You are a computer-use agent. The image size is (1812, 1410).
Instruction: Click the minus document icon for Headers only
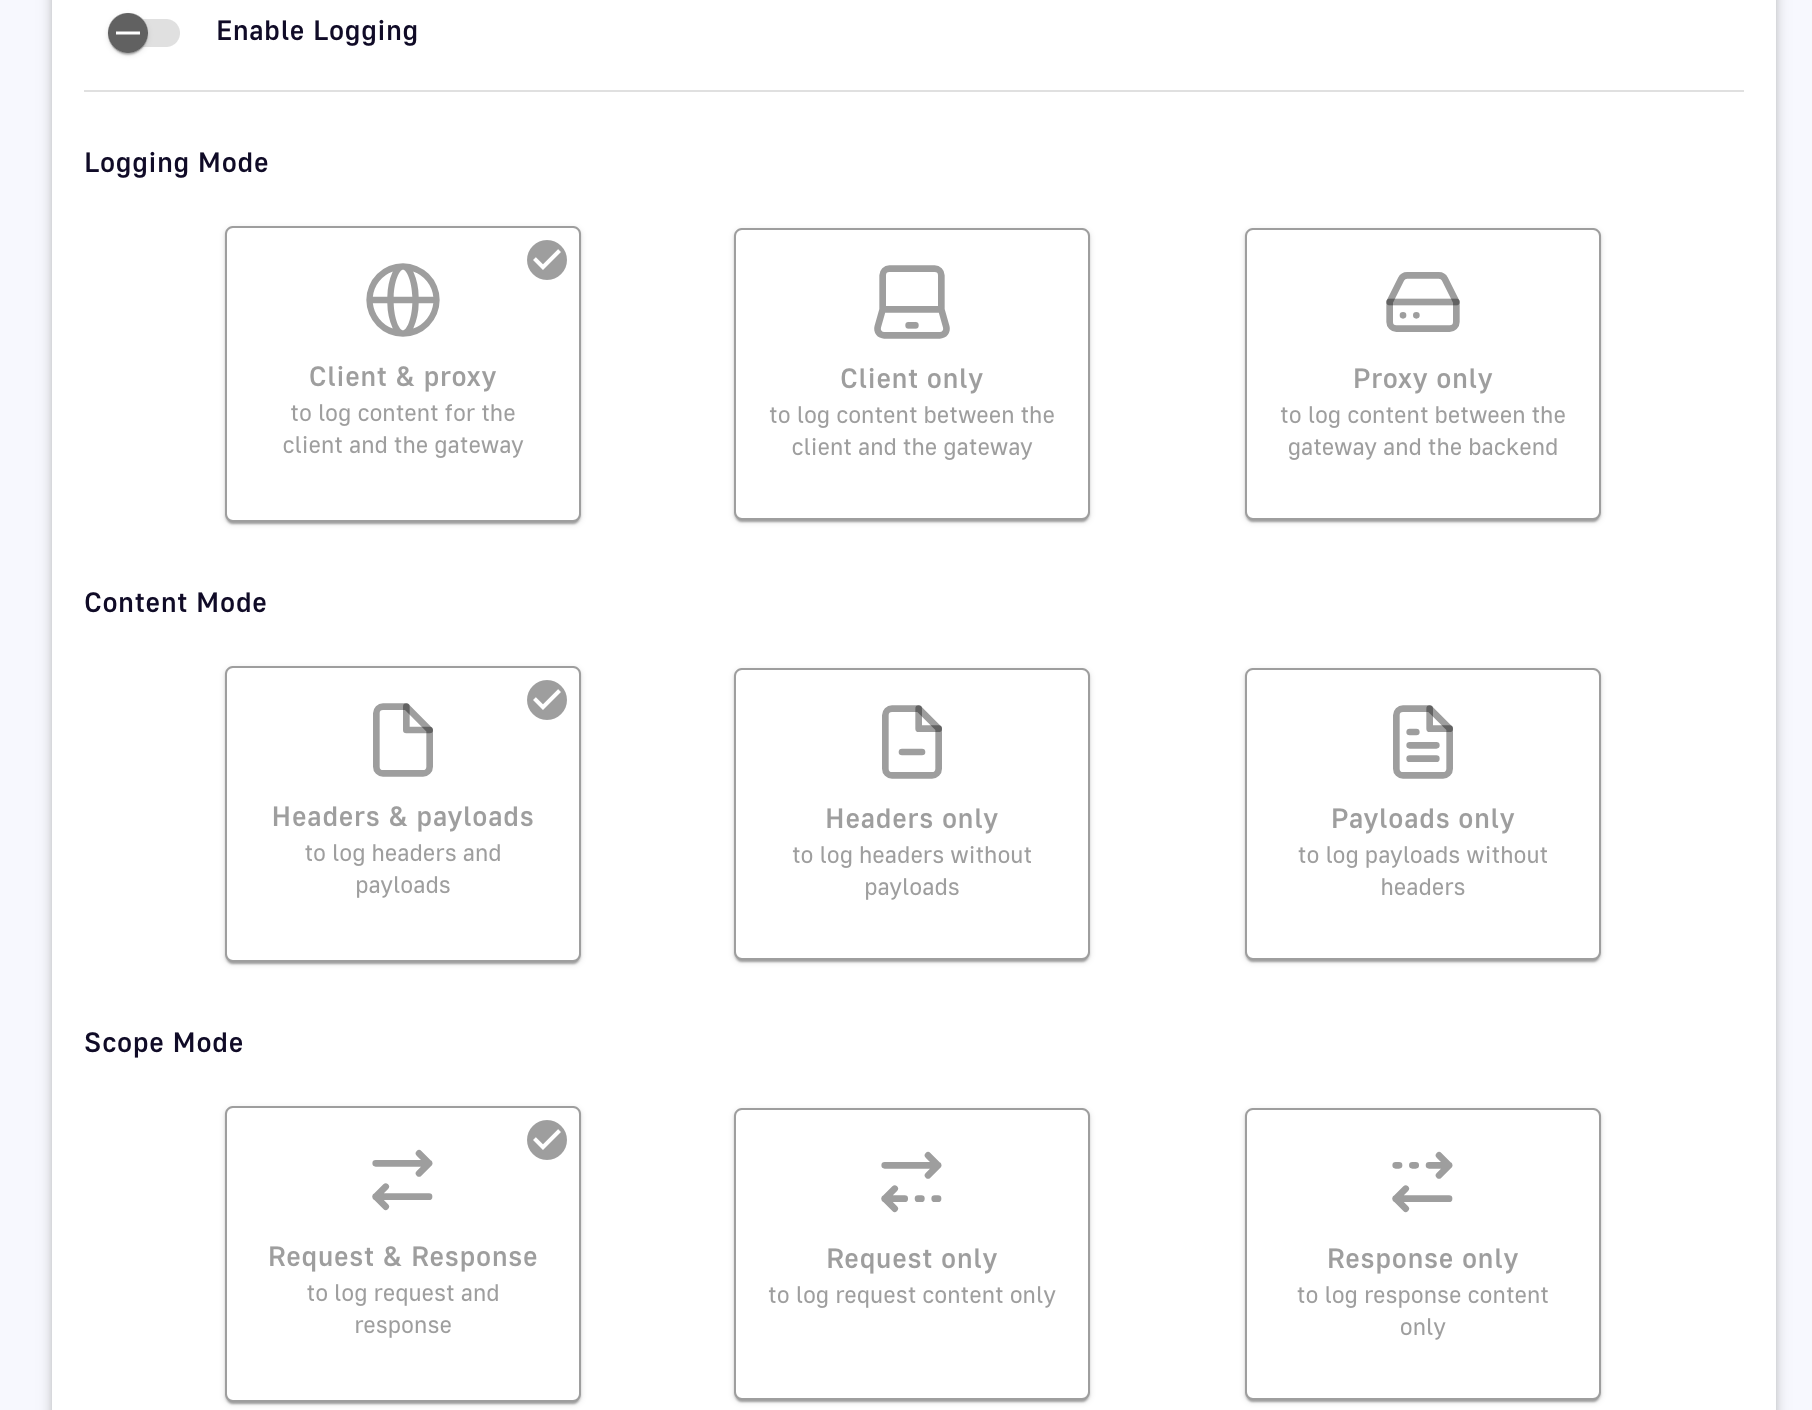tap(911, 742)
